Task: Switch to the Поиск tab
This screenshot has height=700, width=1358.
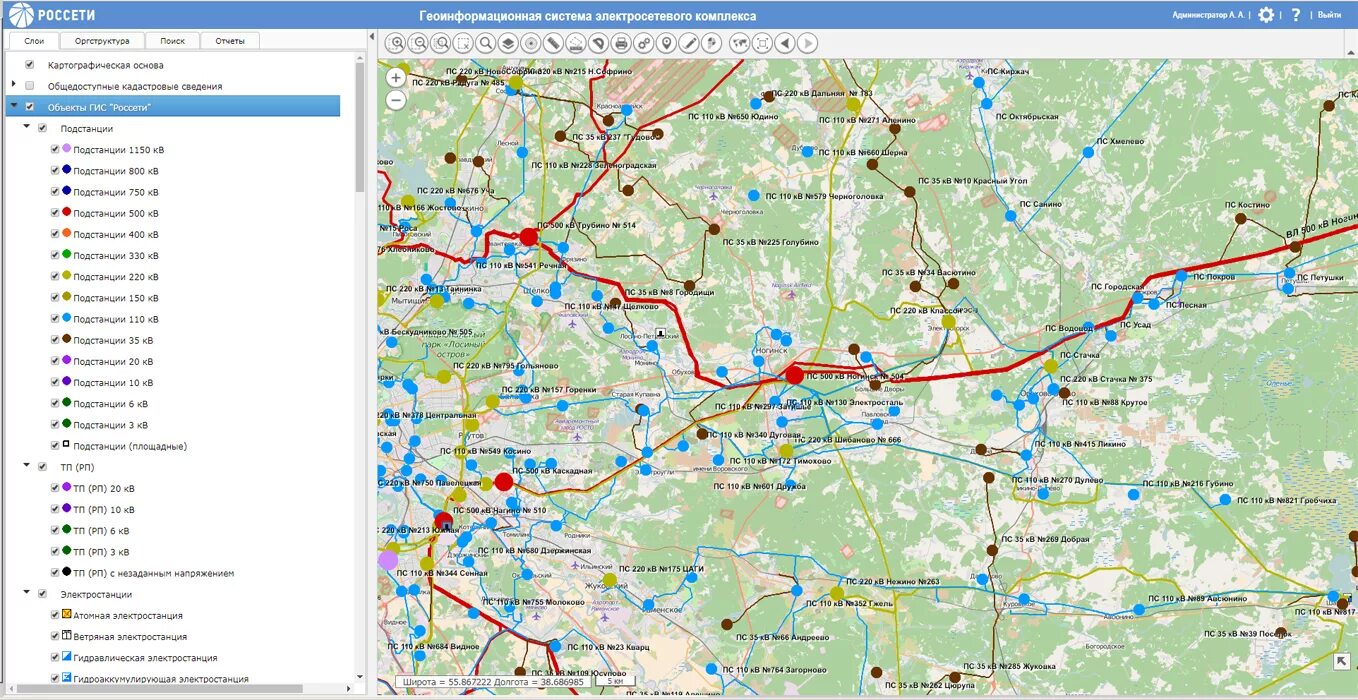Action: tap(173, 41)
